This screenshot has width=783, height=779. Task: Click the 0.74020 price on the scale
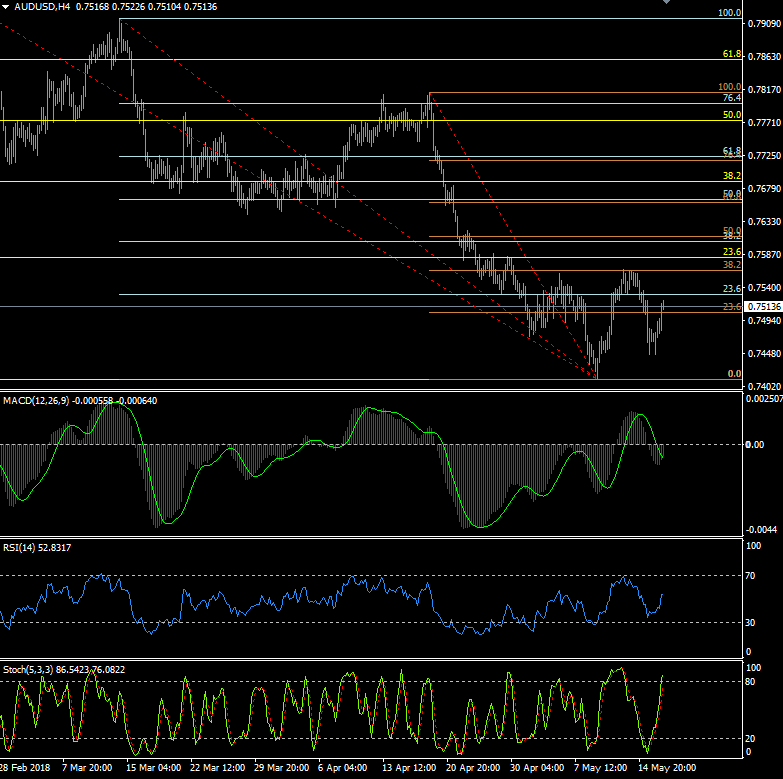click(x=764, y=387)
